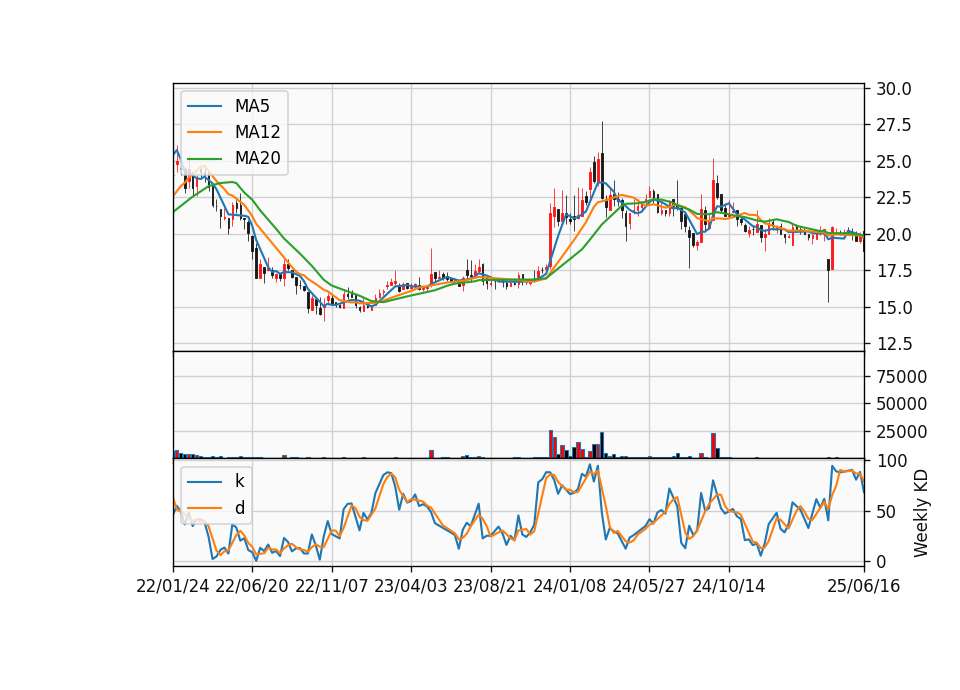The image size is (960, 690).
Task: Click the green MA20 legend line sample
Action: pyautogui.click(x=204, y=159)
